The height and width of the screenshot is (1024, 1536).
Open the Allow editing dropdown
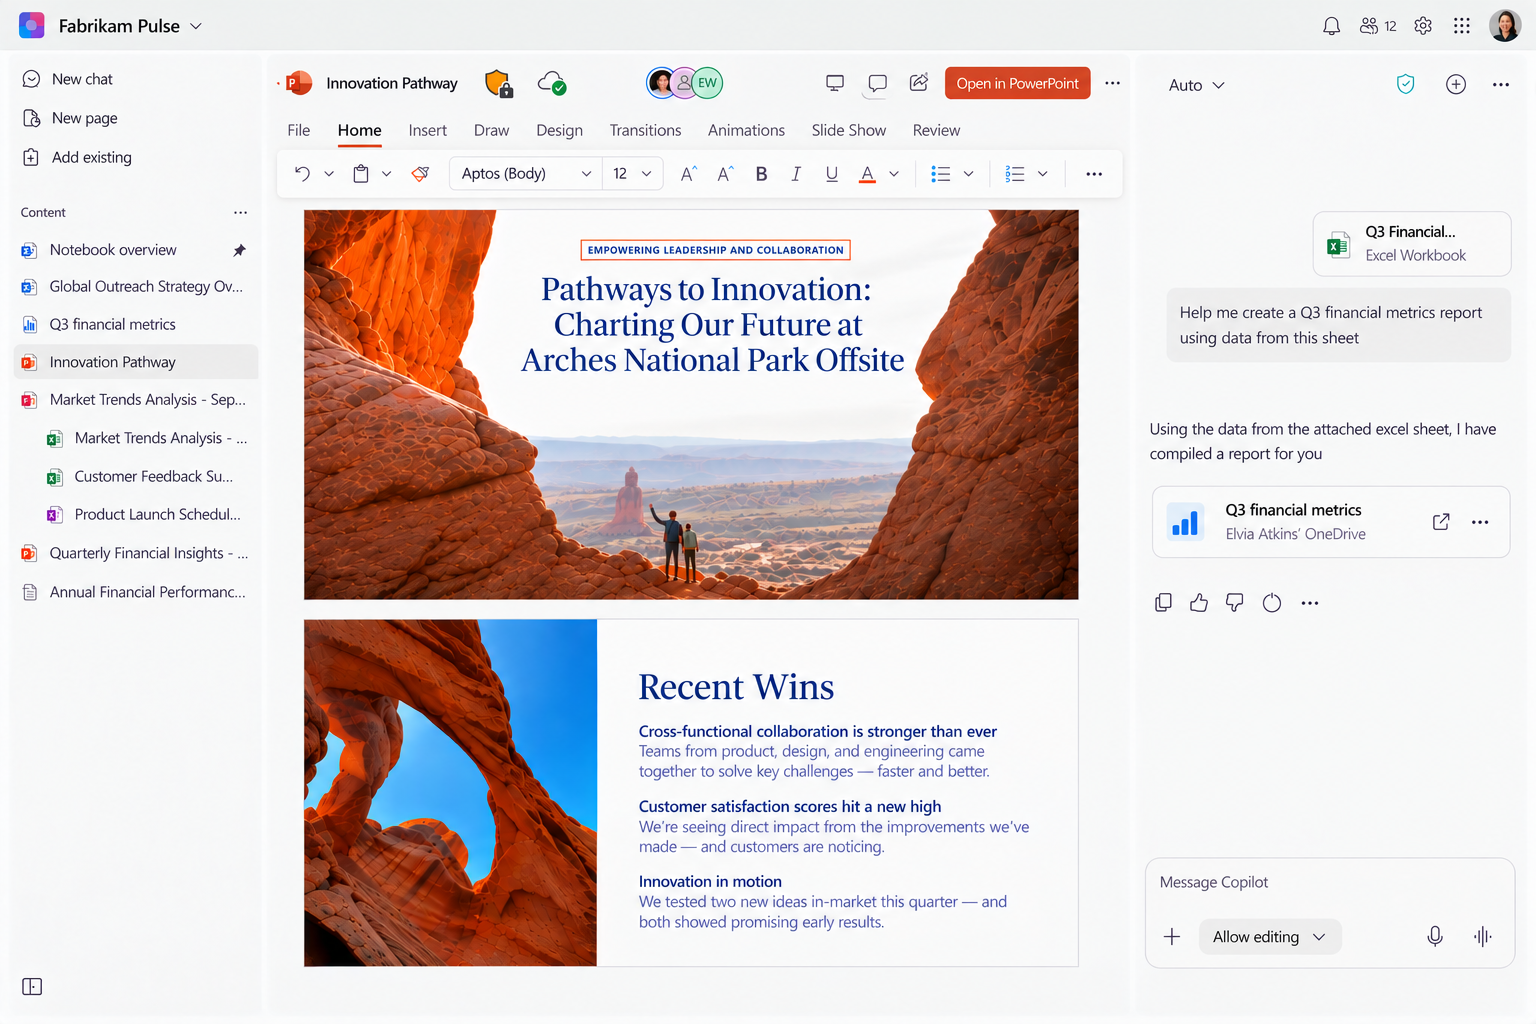[1270, 937]
